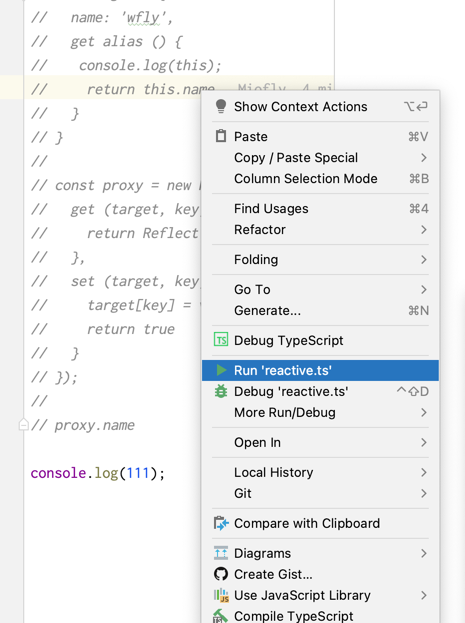The height and width of the screenshot is (623, 465).
Task: Click the '// });' comment line
Action: pos(54,377)
